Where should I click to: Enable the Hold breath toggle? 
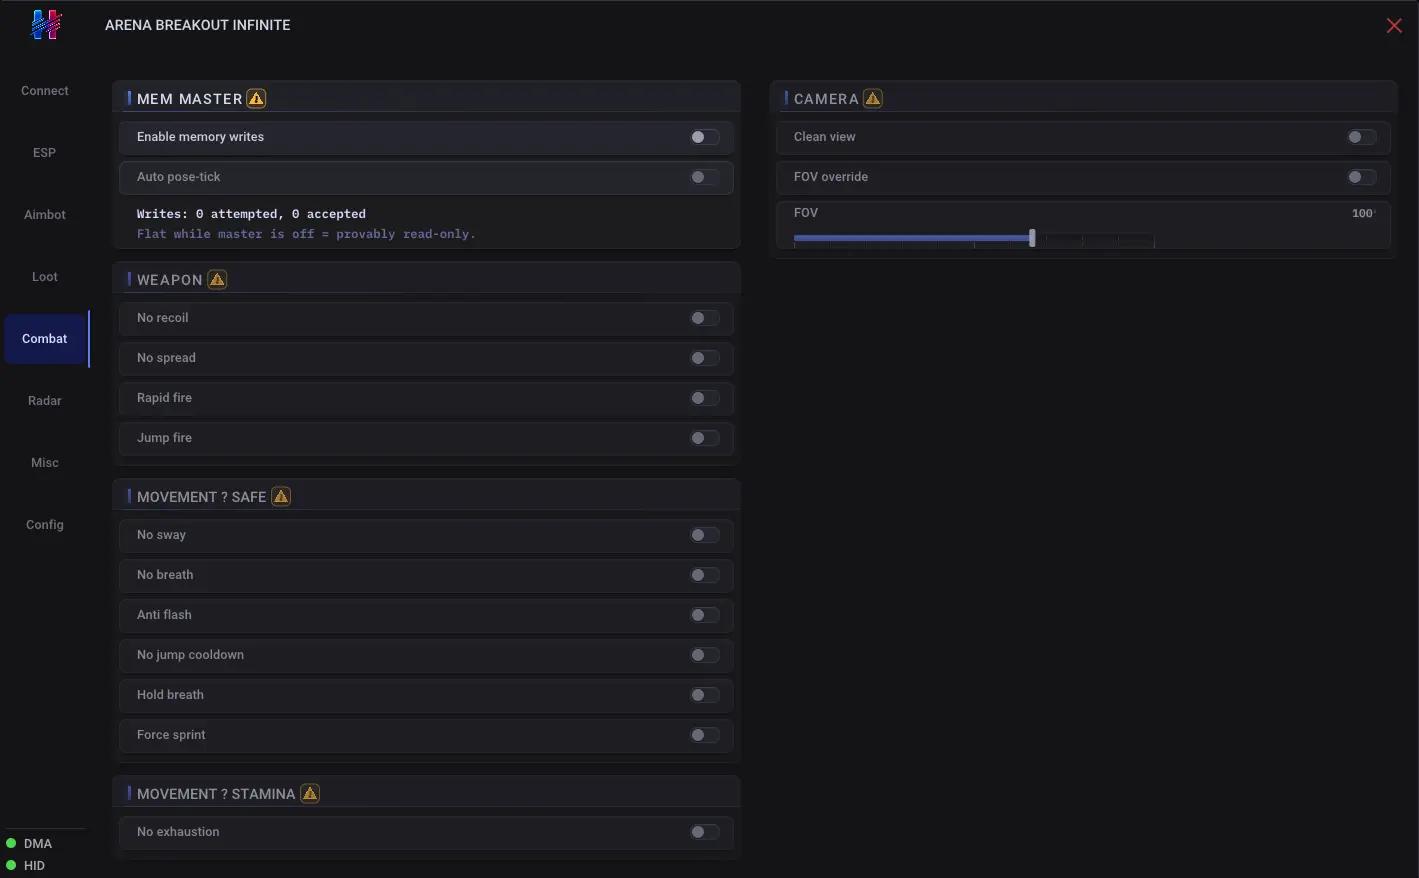coord(705,695)
